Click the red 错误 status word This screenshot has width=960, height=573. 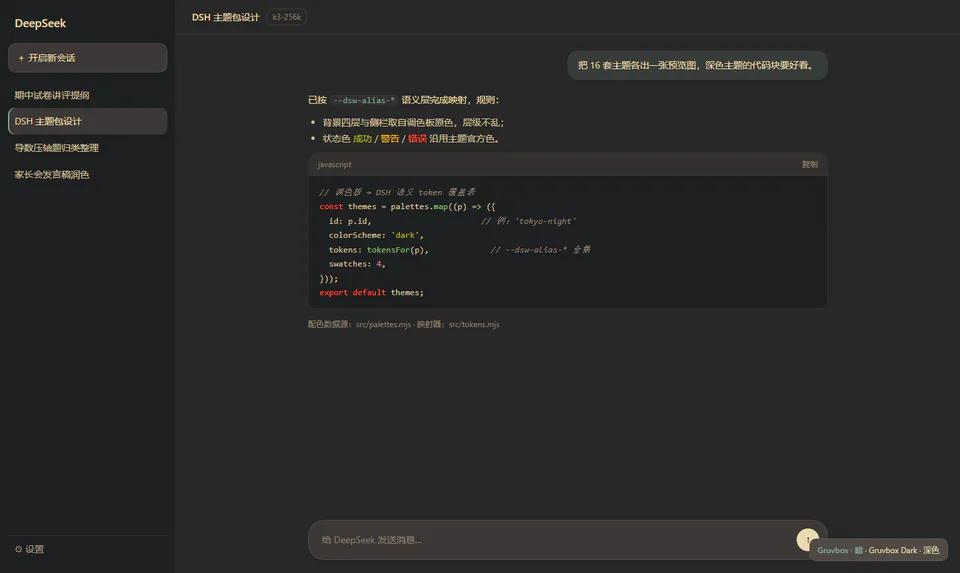(x=417, y=138)
